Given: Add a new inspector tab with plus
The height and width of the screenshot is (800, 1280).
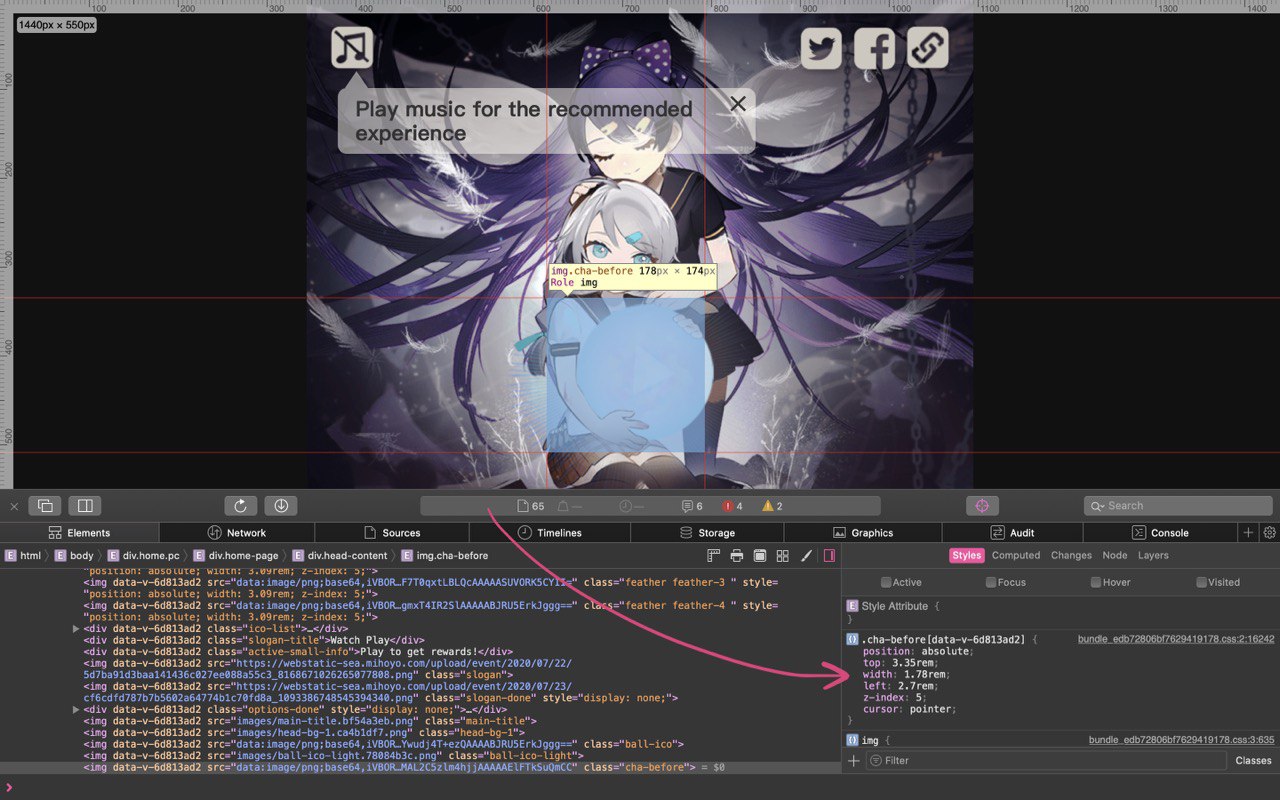Looking at the screenshot, I should tap(1248, 533).
